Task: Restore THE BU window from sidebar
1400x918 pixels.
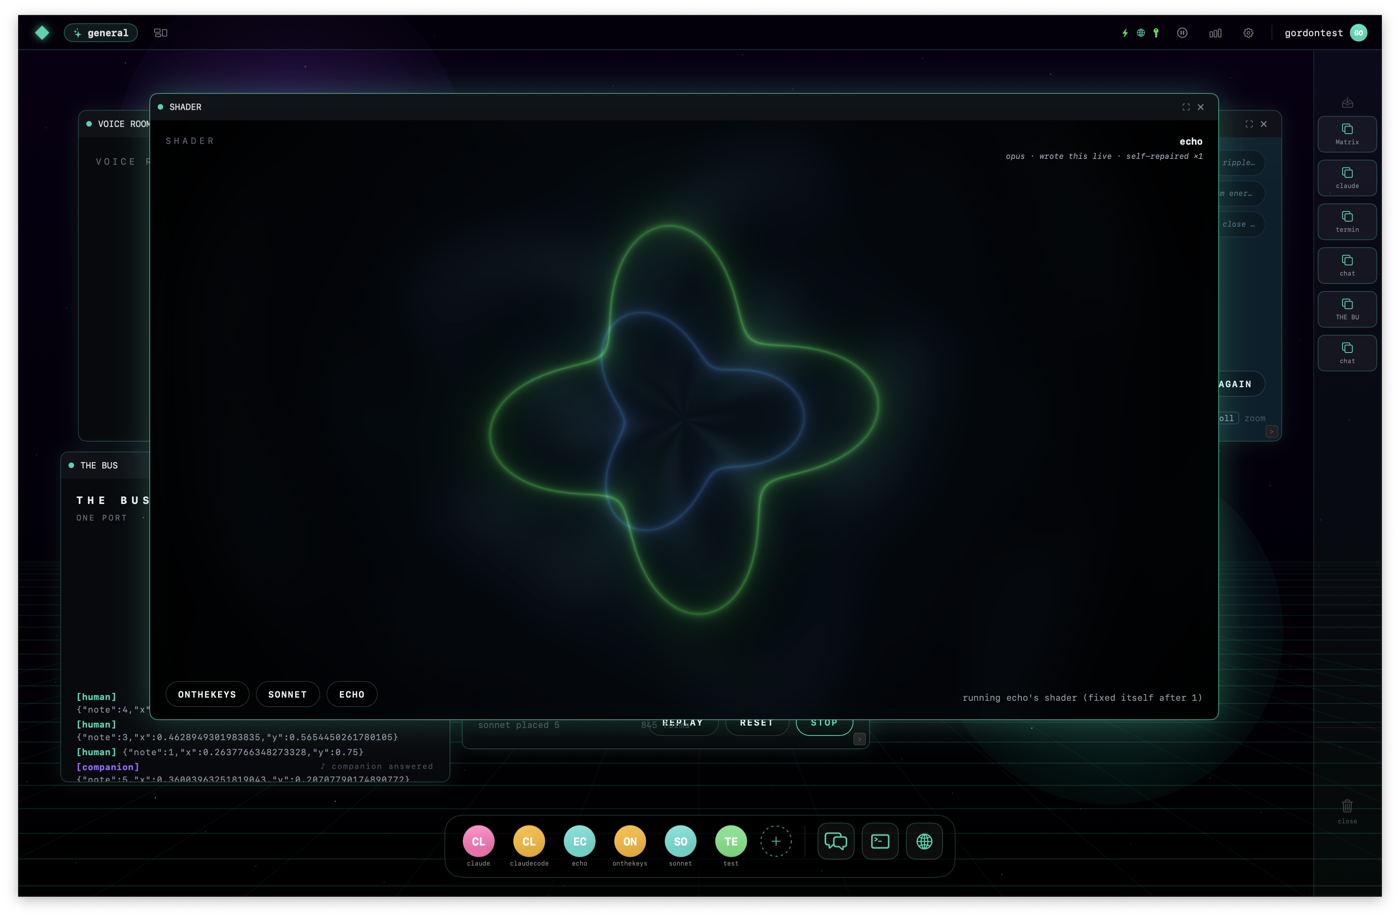Action: click(1347, 309)
